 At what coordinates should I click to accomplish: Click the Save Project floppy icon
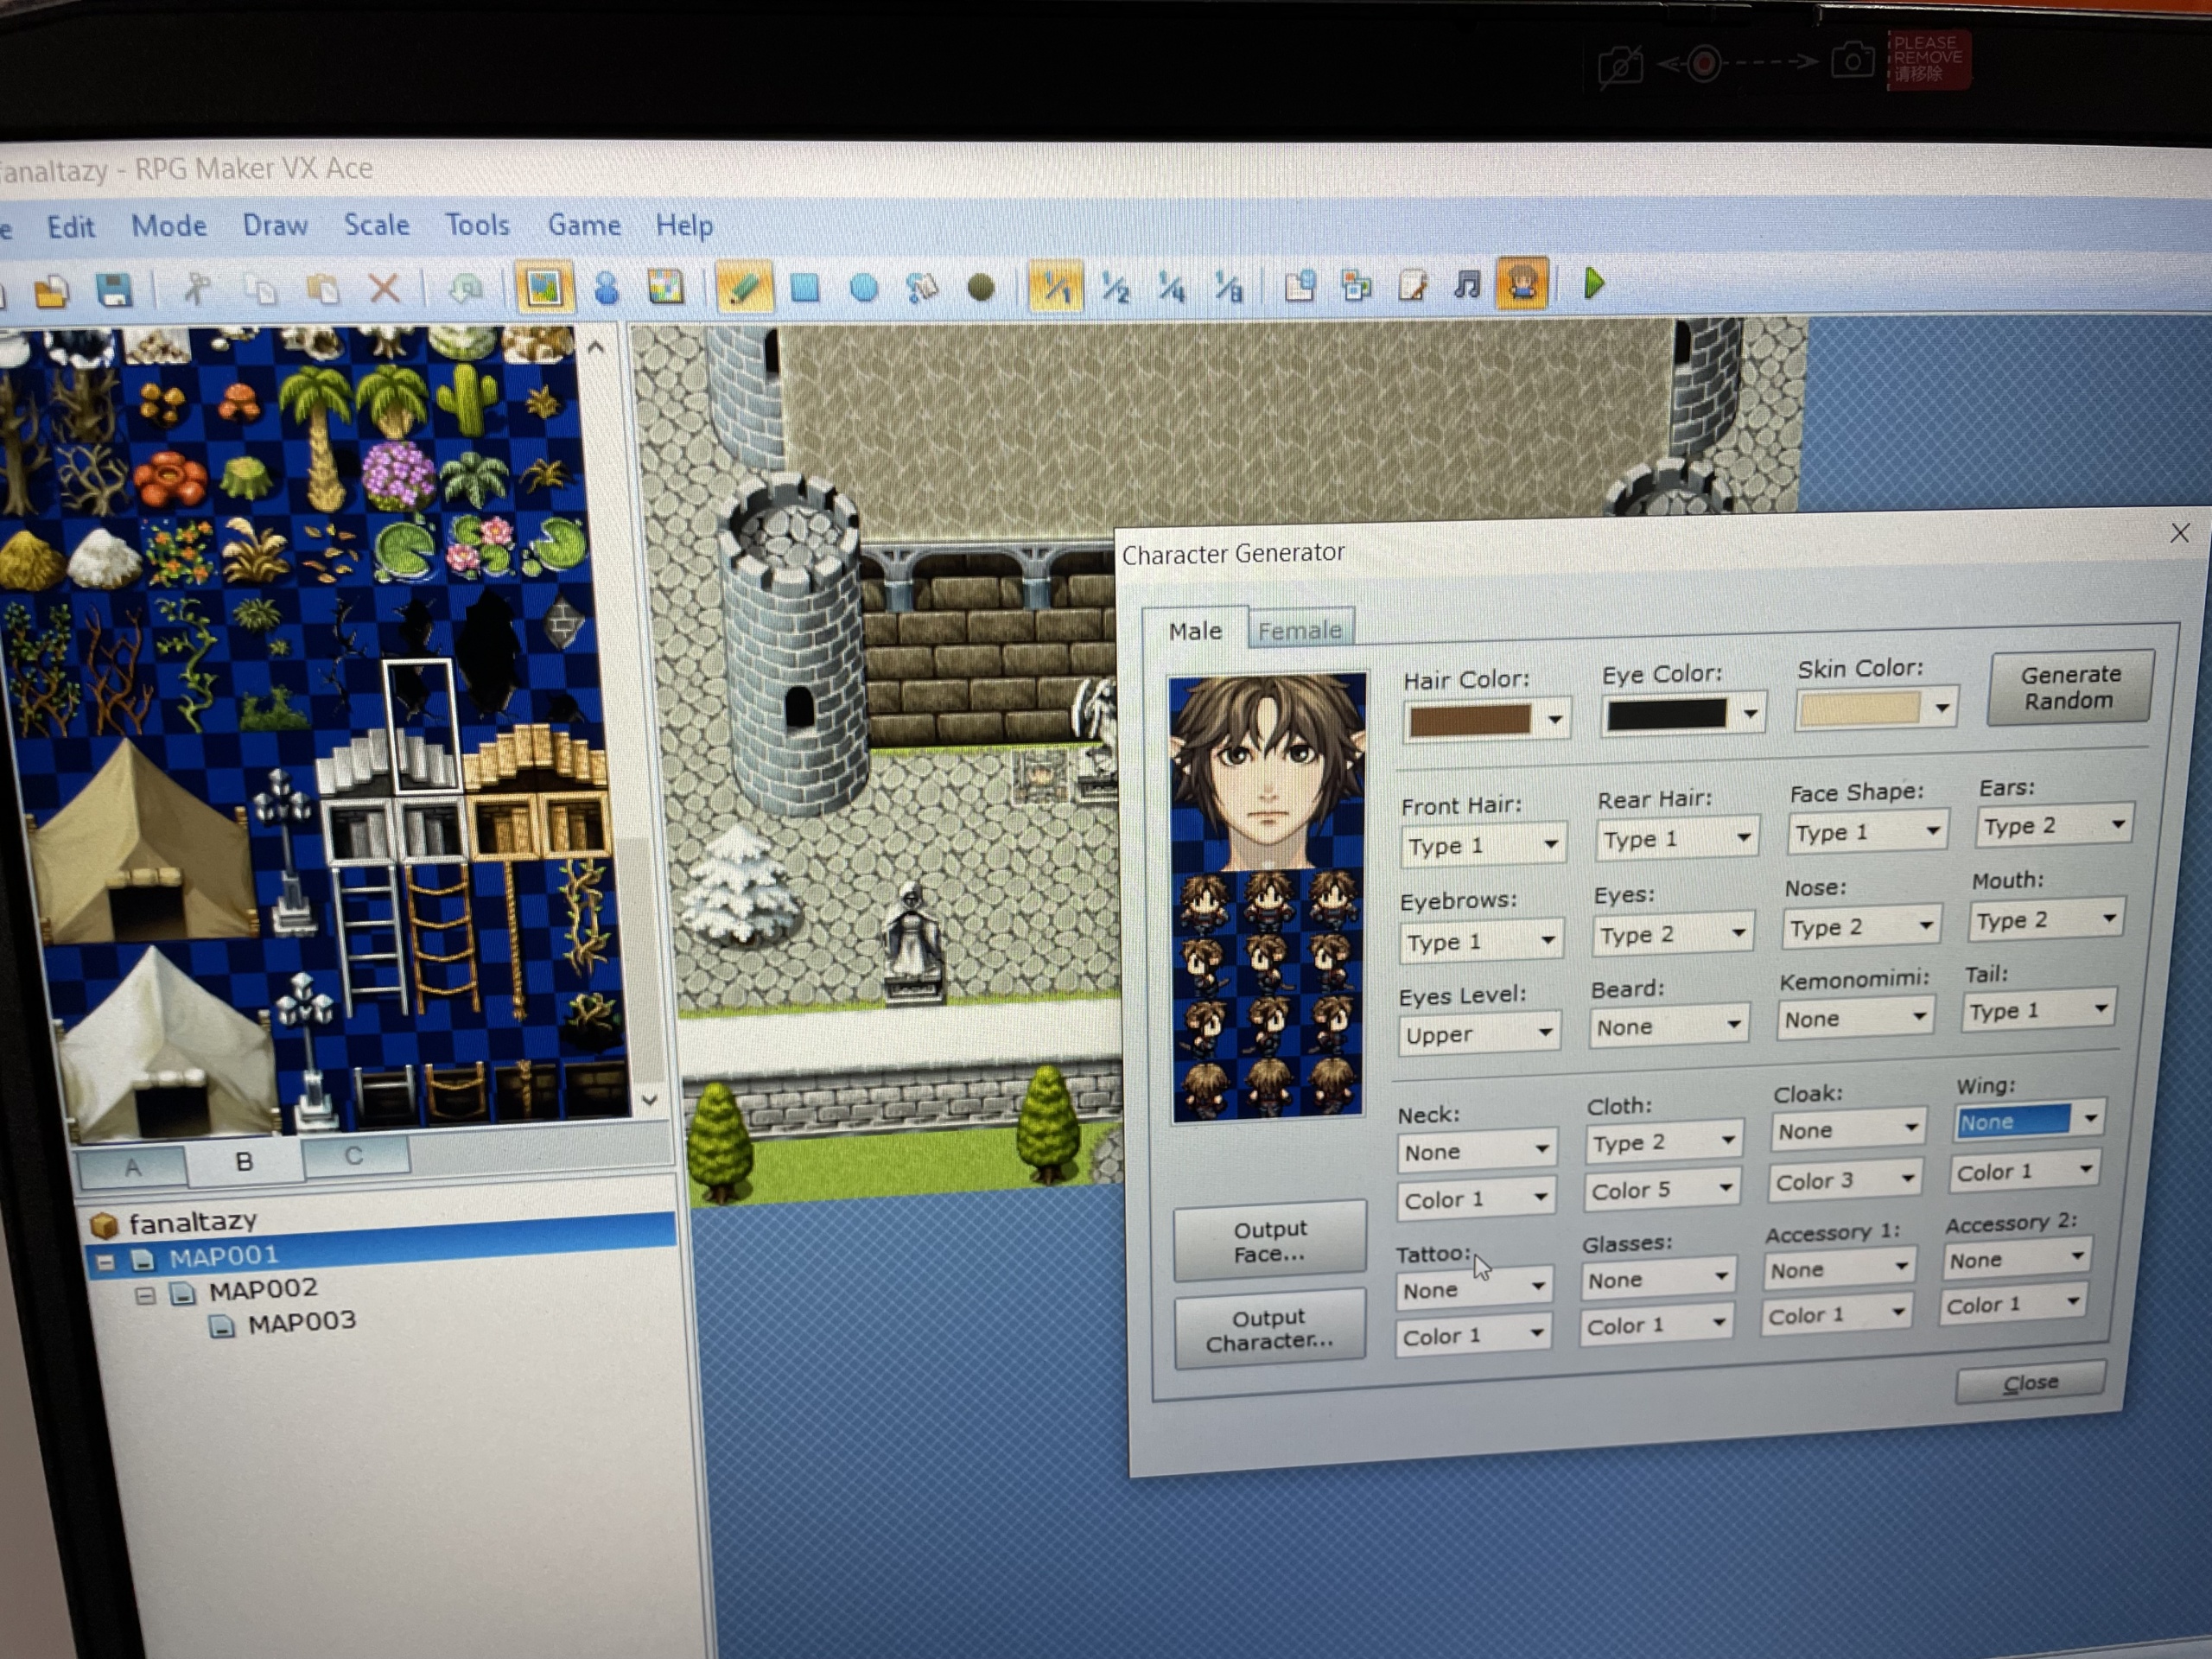(x=115, y=290)
